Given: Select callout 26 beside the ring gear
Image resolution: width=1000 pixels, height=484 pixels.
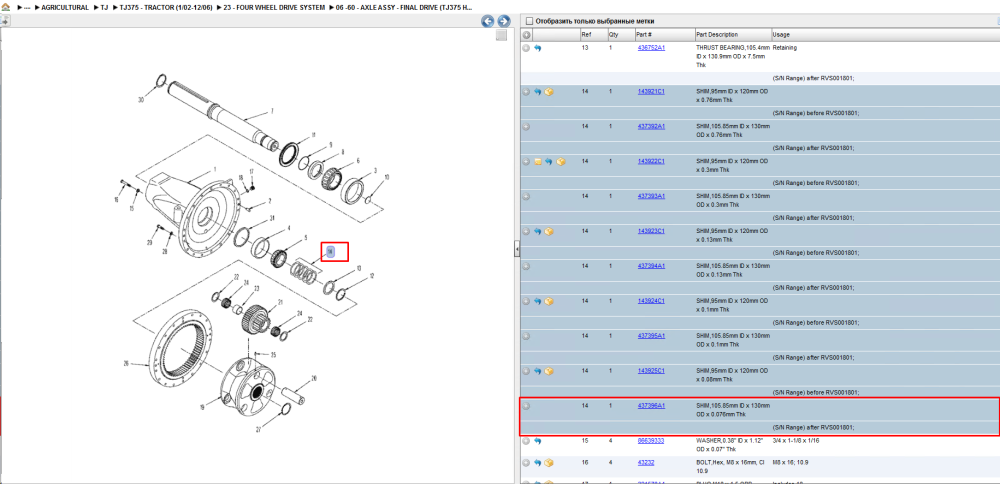Looking at the screenshot, I should 126,363.
